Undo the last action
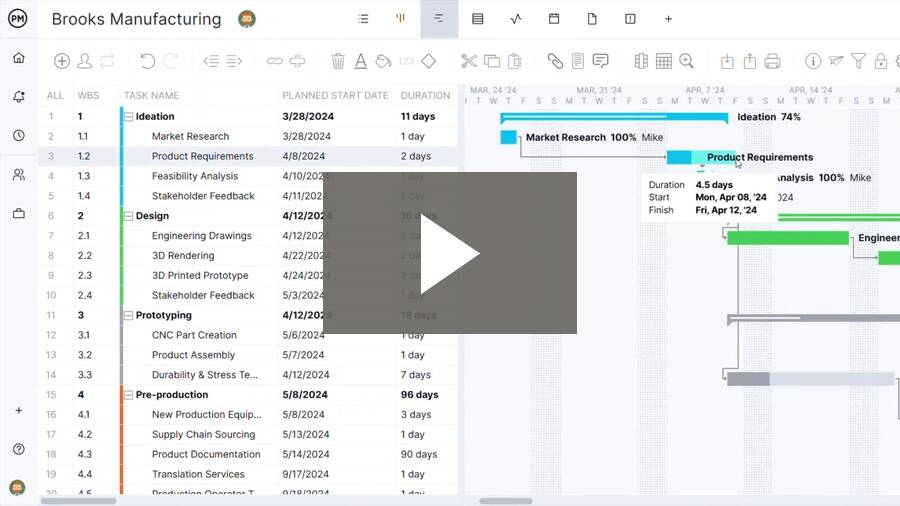 coord(147,61)
